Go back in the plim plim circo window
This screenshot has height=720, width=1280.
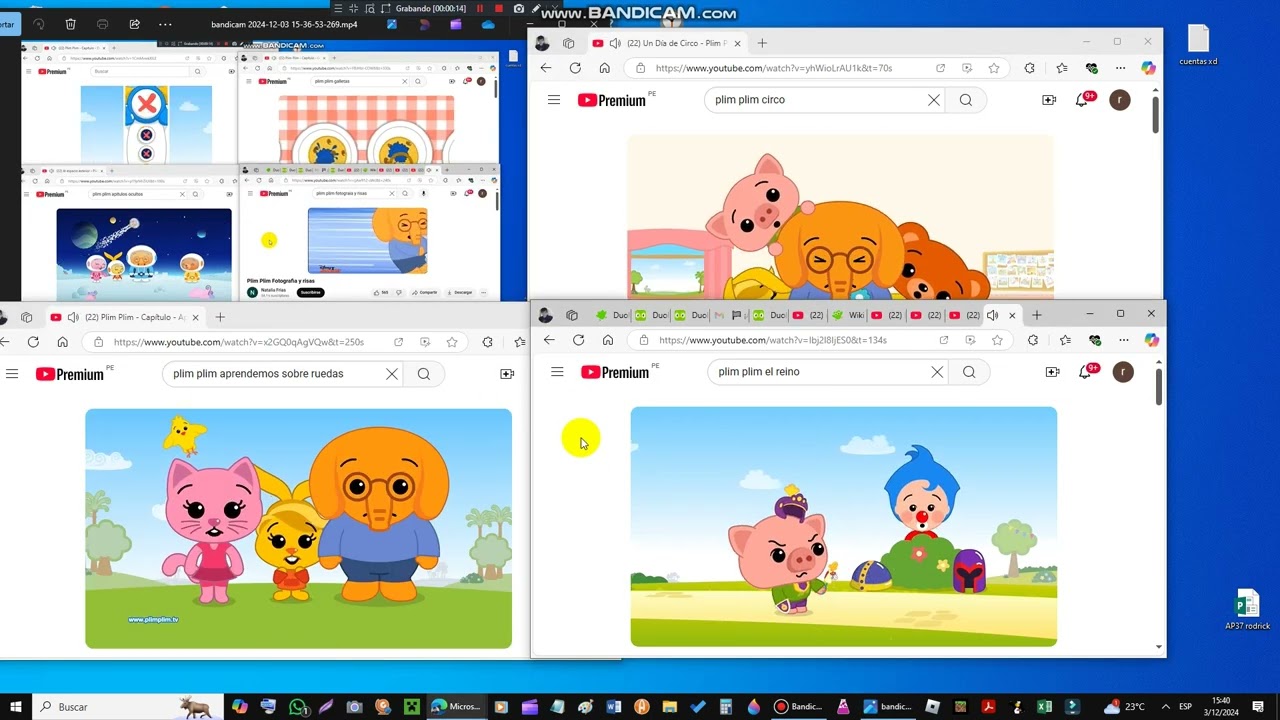pos(545,68)
